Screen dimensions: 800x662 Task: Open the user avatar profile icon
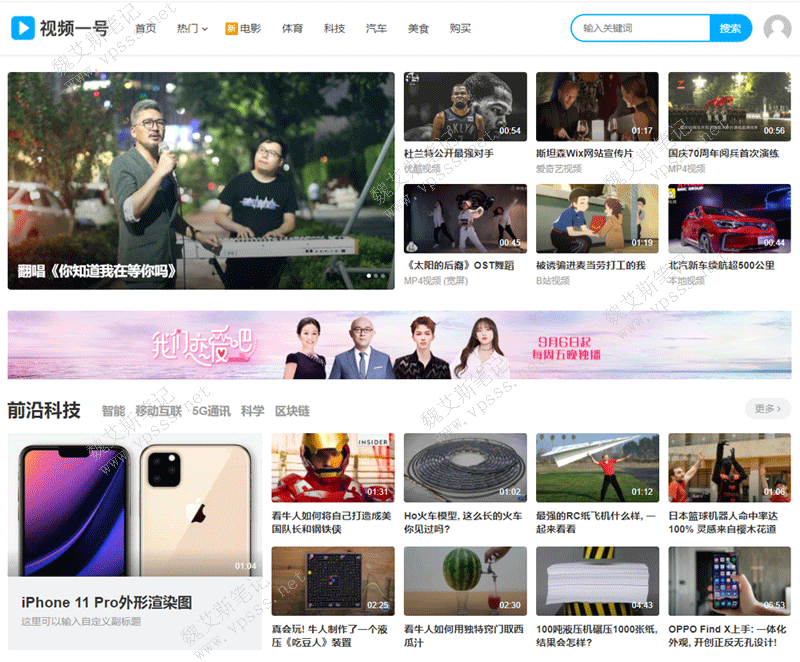776,29
